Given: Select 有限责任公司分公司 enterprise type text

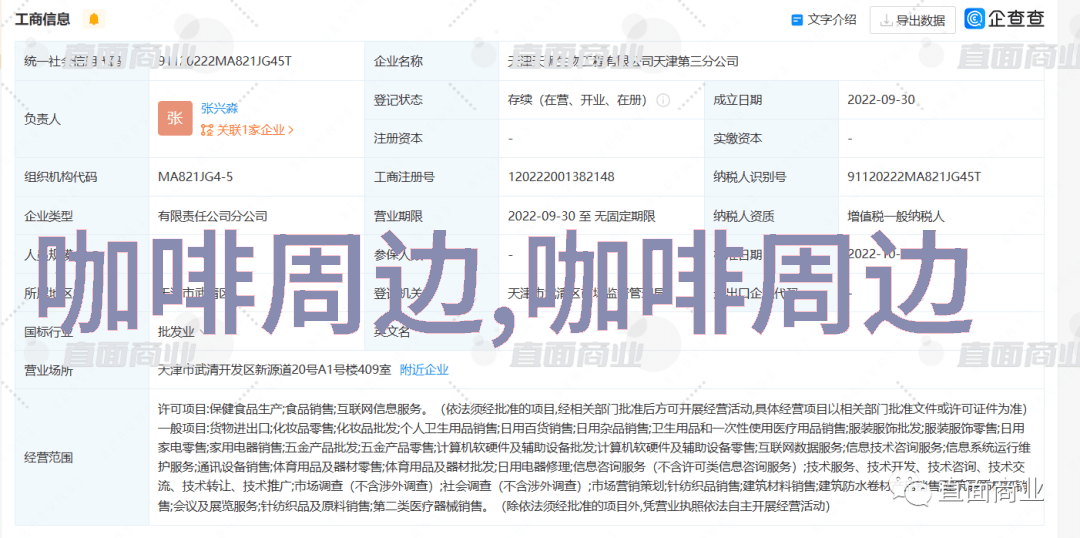Looking at the screenshot, I should coord(212,216).
